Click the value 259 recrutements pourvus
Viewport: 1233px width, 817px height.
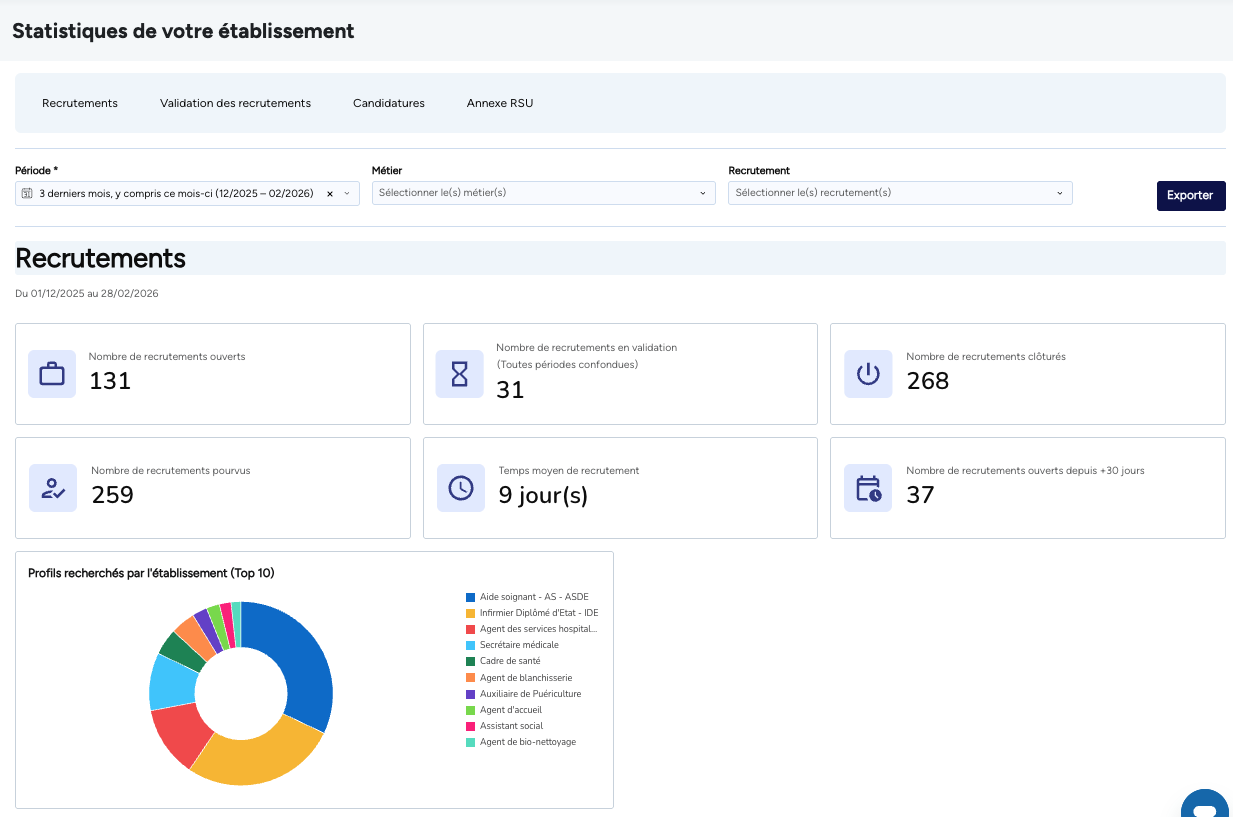point(112,495)
